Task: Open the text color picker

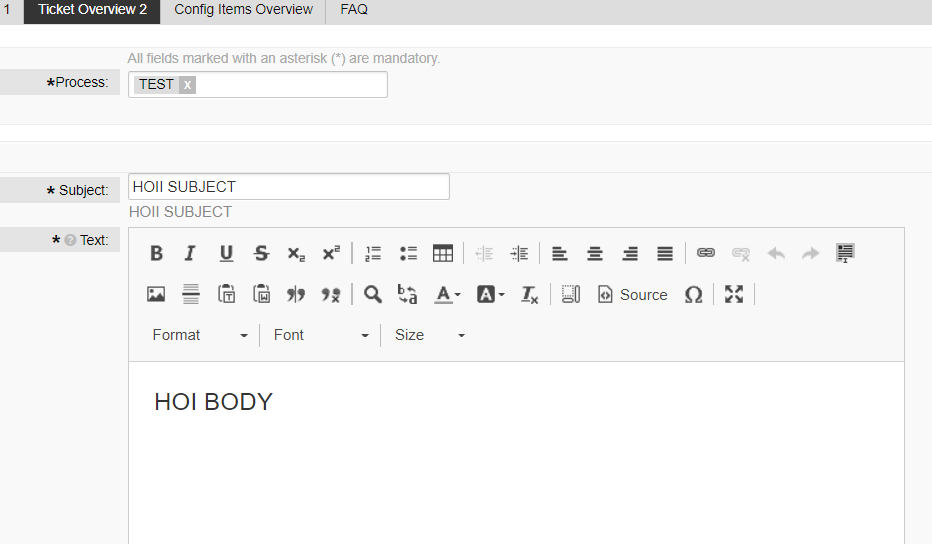Action: click(x=448, y=294)
